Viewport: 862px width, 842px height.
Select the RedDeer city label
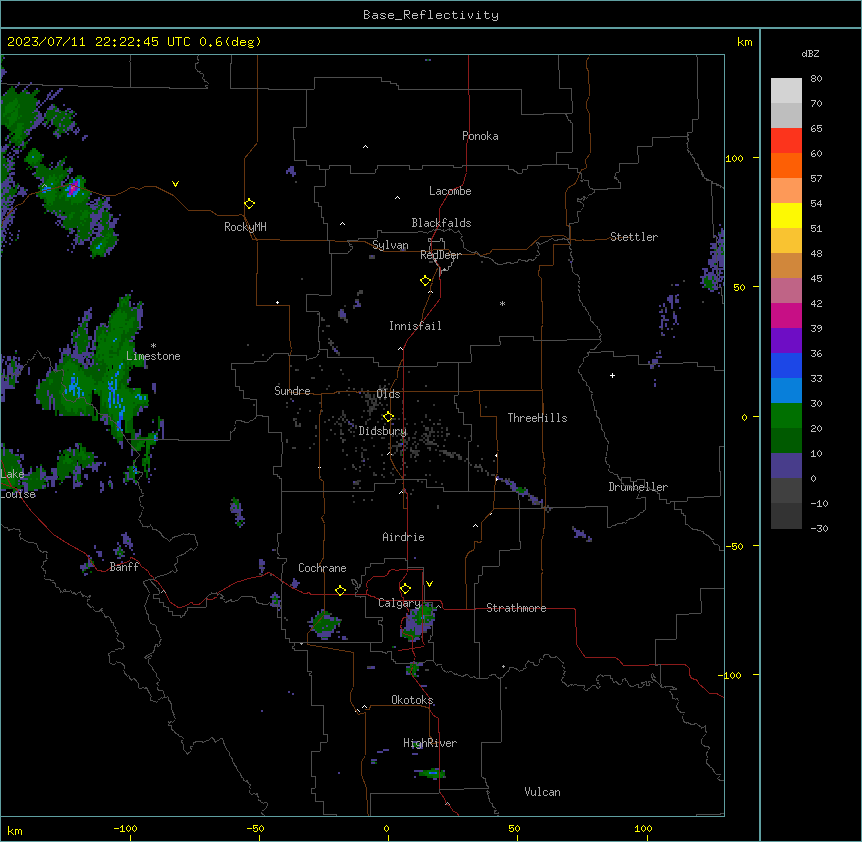[x=440, y=255]
